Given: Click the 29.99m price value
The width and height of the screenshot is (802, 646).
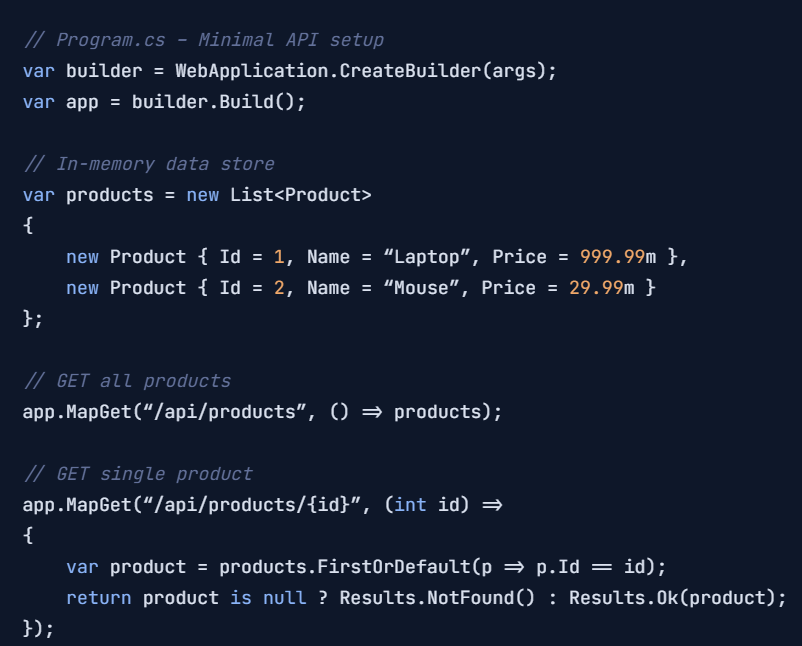Looking at the screenshot, I should (x=602, y=288).
